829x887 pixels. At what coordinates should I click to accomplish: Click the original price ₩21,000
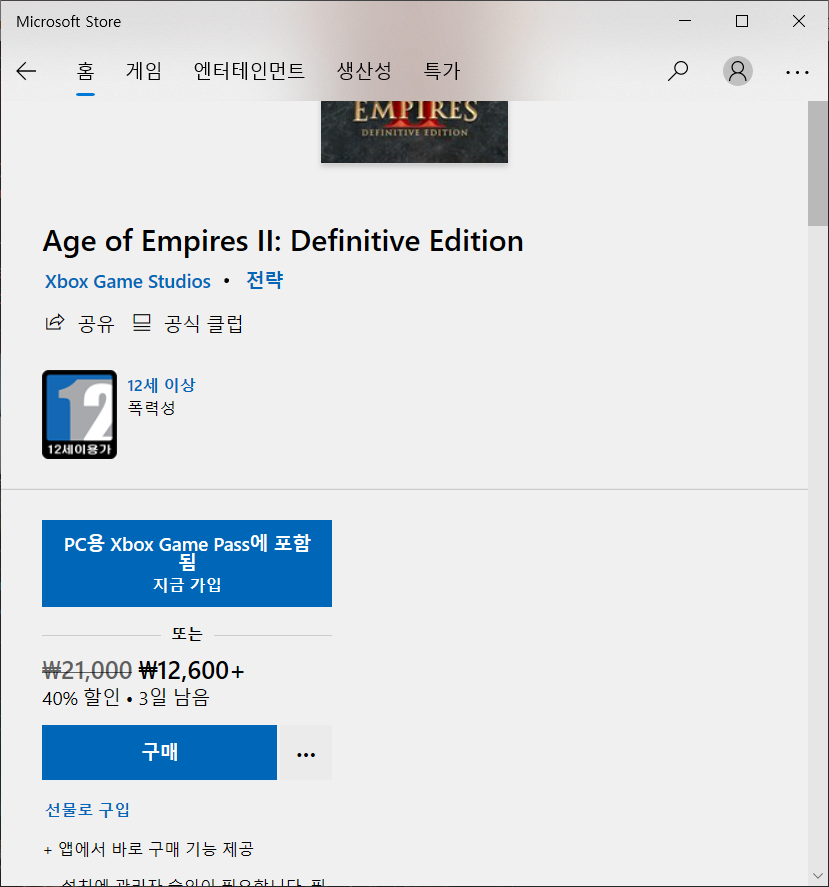tap(87, 671)
